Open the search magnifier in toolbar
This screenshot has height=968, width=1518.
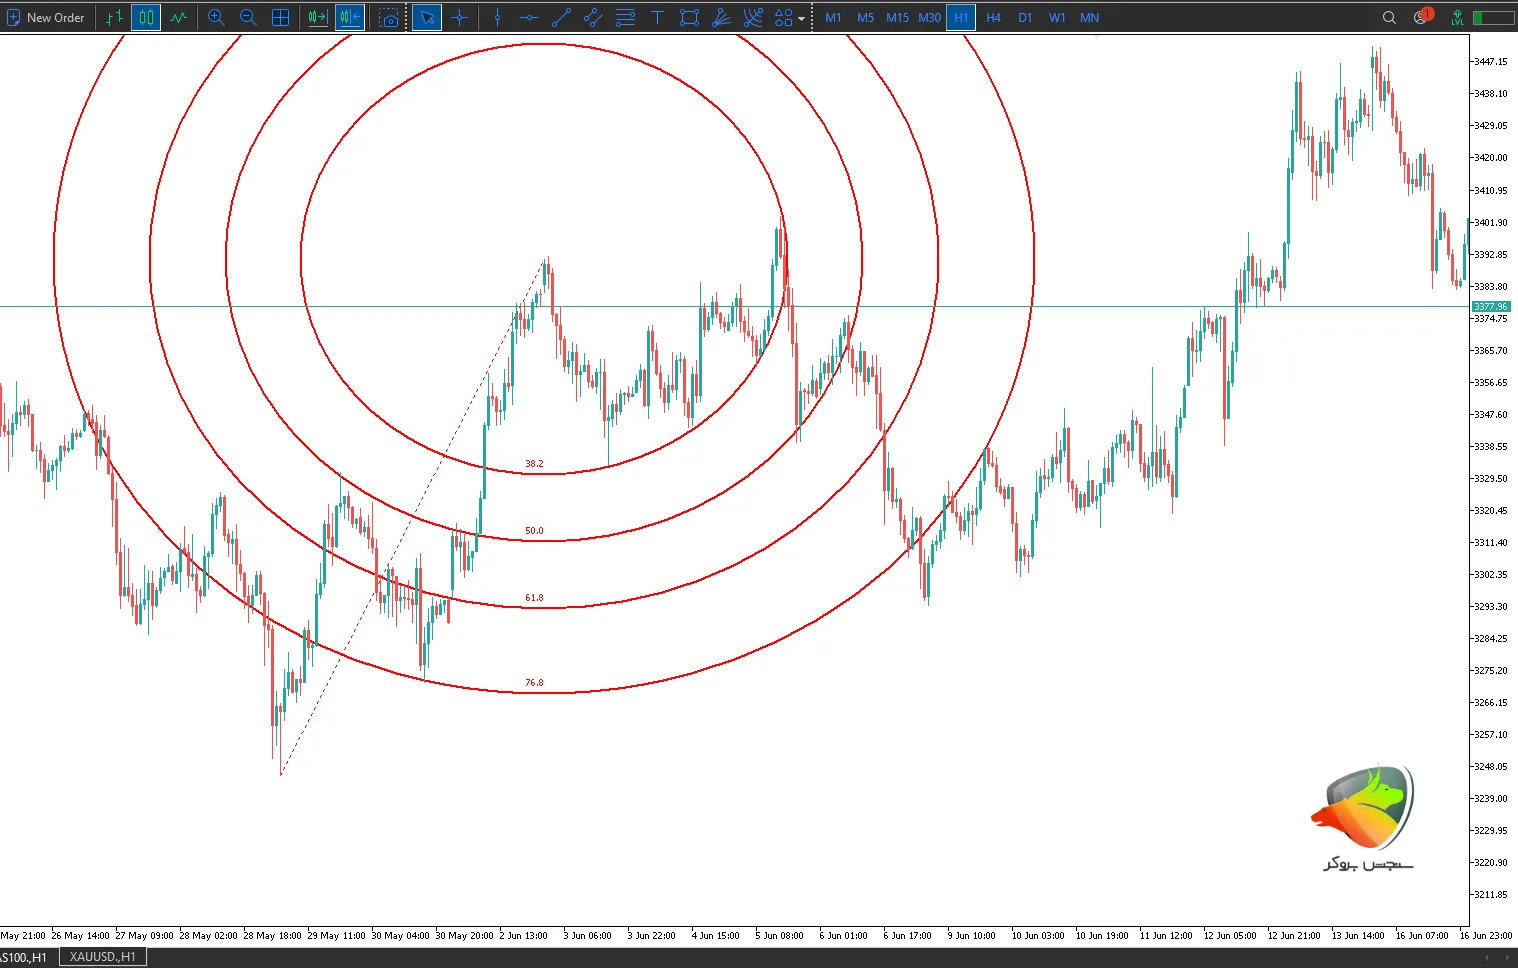coord(1389,17)
